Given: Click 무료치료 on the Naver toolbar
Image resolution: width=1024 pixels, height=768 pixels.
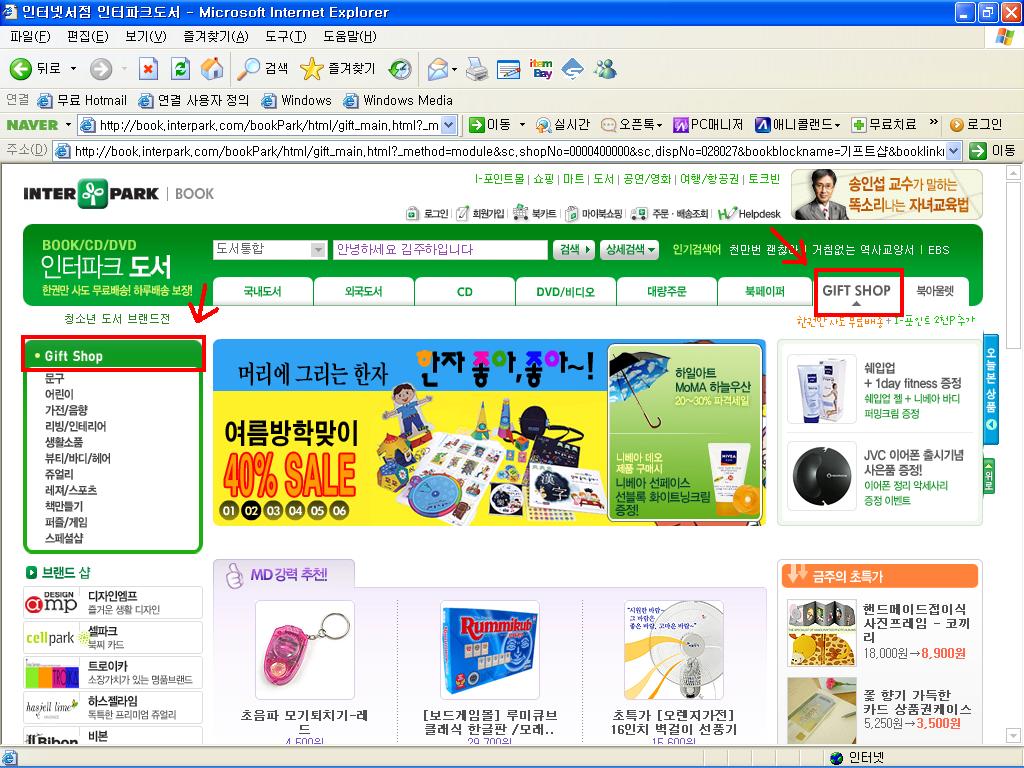Looking at the screenshot, I should pyautogui.click(x=884, y=124).
